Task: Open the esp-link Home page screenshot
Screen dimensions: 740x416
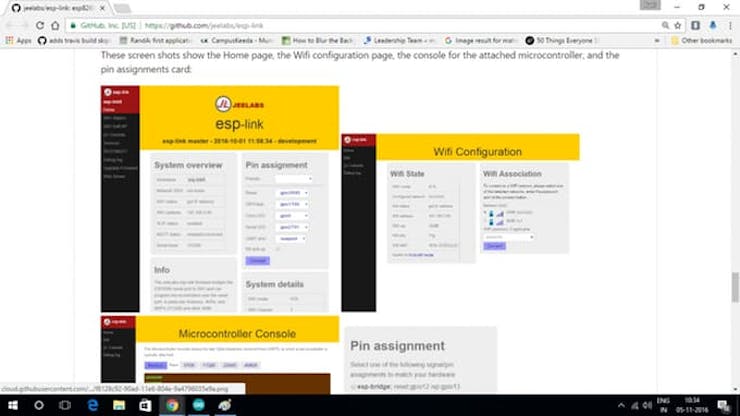Action: coord(219,199)
